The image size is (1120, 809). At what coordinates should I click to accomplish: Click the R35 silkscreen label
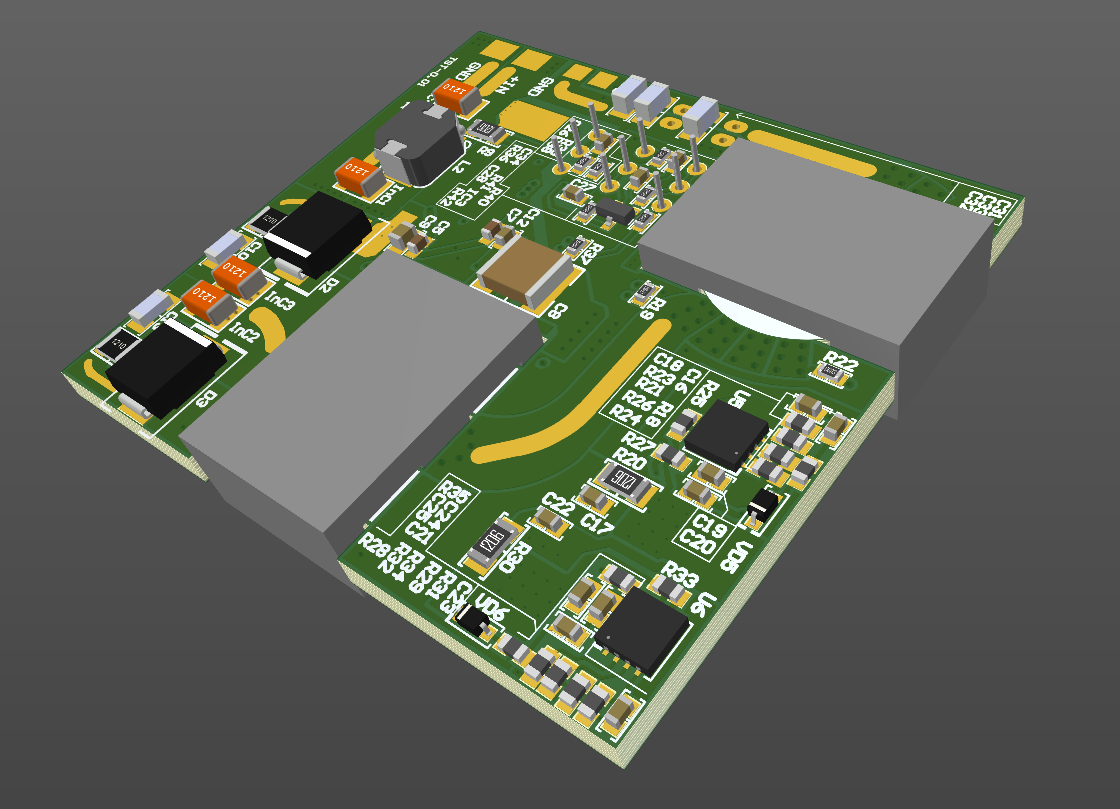(x=457, y=492)
